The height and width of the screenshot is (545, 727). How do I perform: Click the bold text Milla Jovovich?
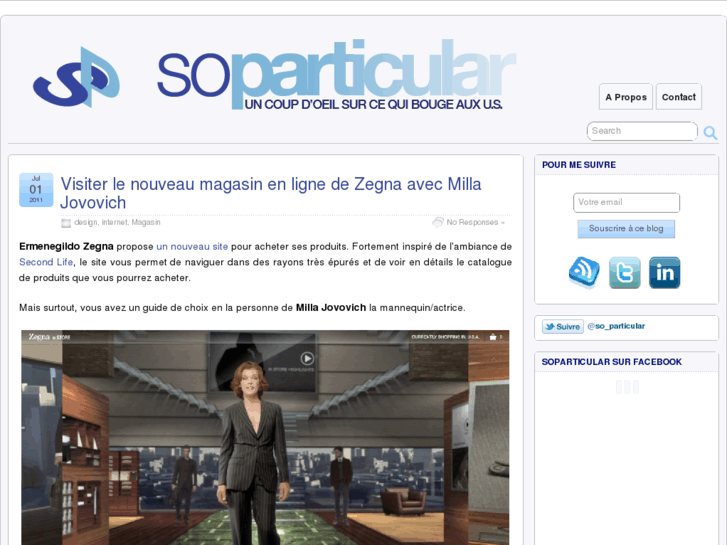coord(331,308)
